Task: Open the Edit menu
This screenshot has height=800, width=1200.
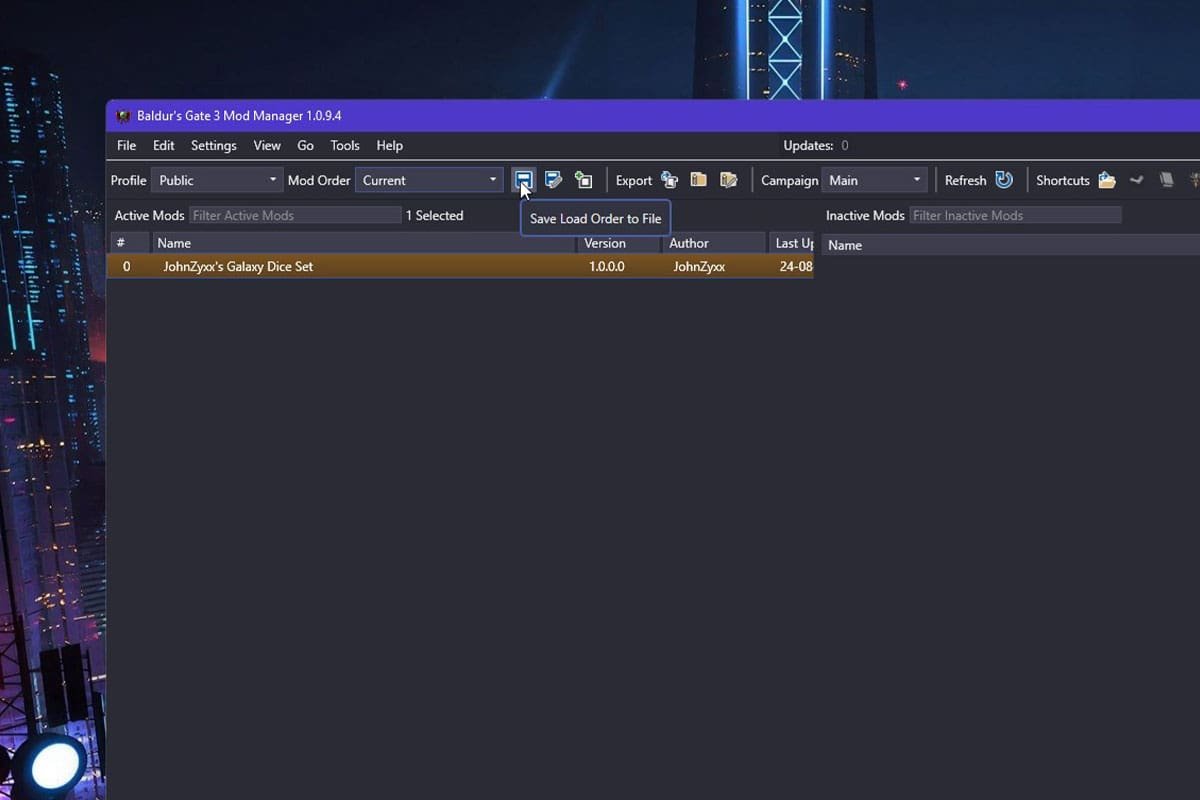Action: 164,145
